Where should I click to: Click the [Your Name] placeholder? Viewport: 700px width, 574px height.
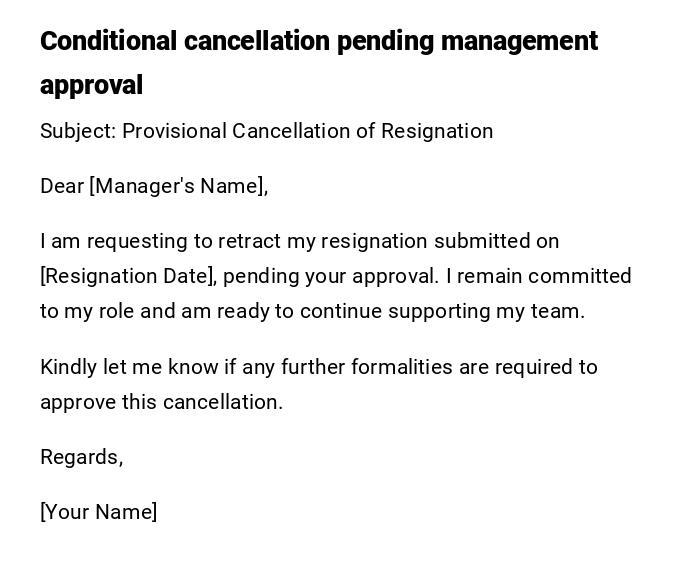click(99, 512)
